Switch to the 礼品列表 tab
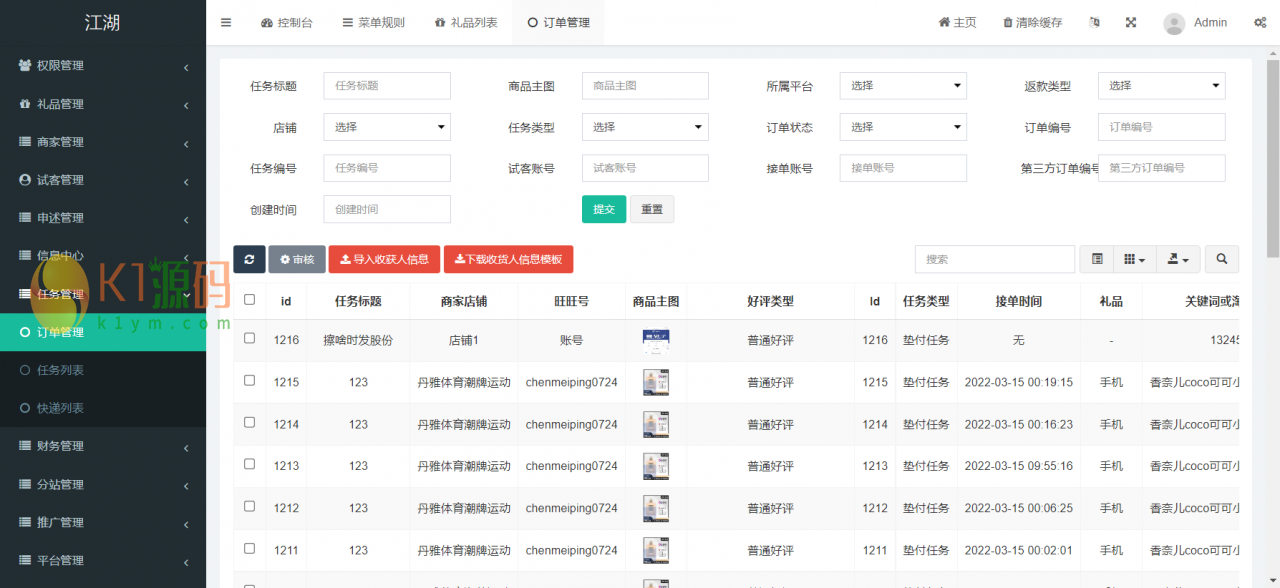This screenshot has height=588, width=1280. coord(466,23)
